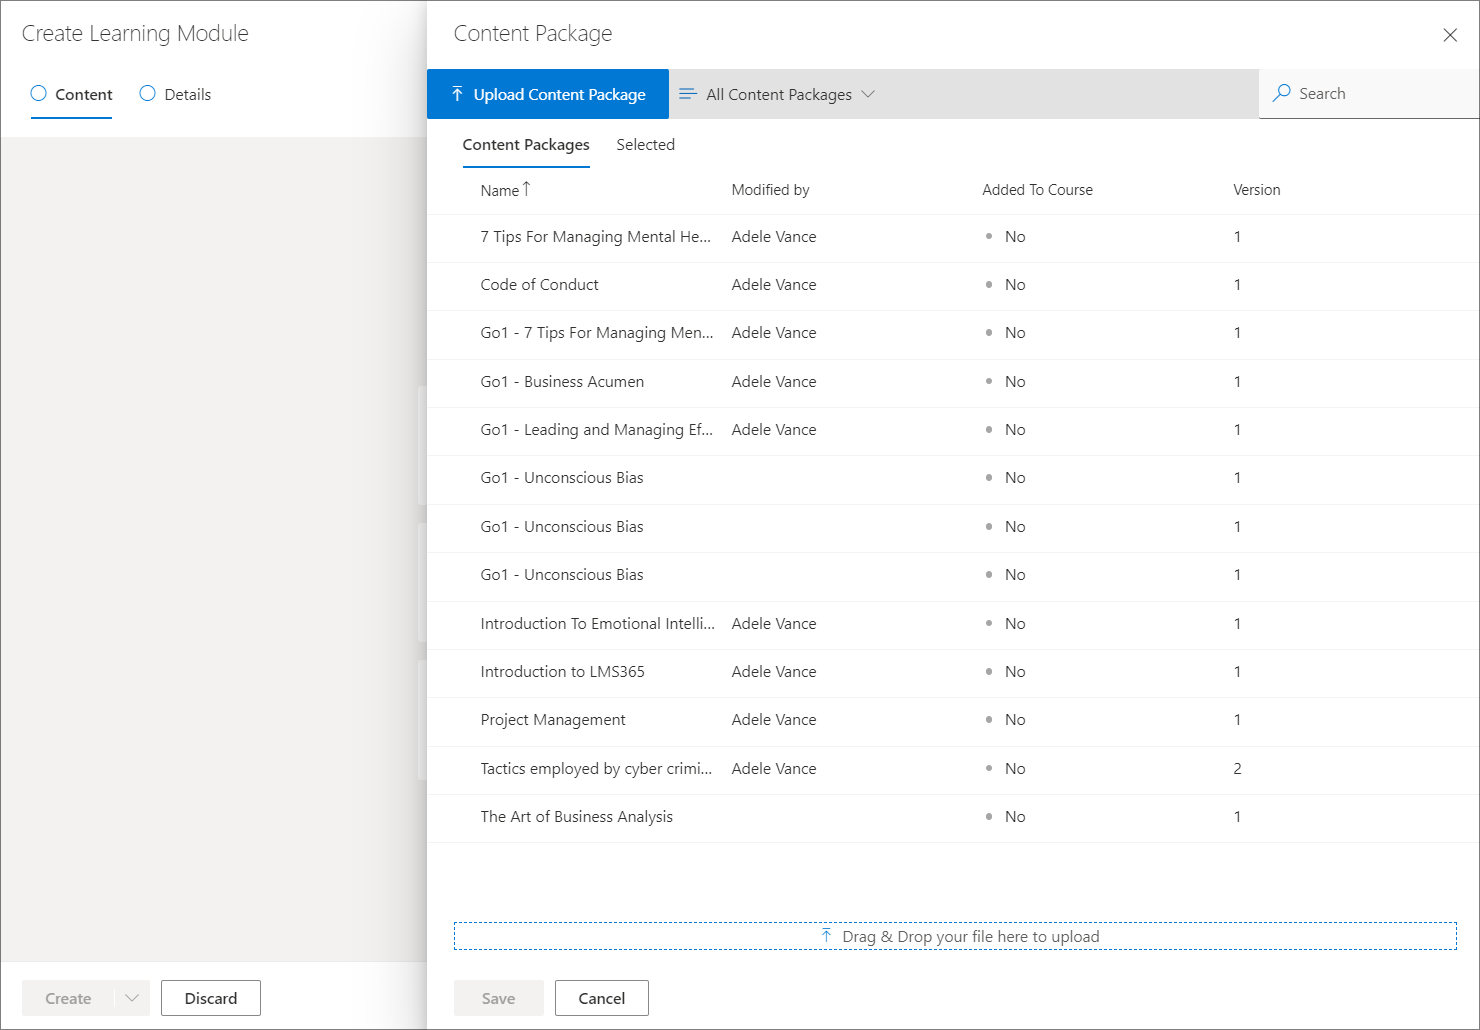The image size is (1480, 1030).
Task: Open the Content Packages tab
Action: (526, 145)
